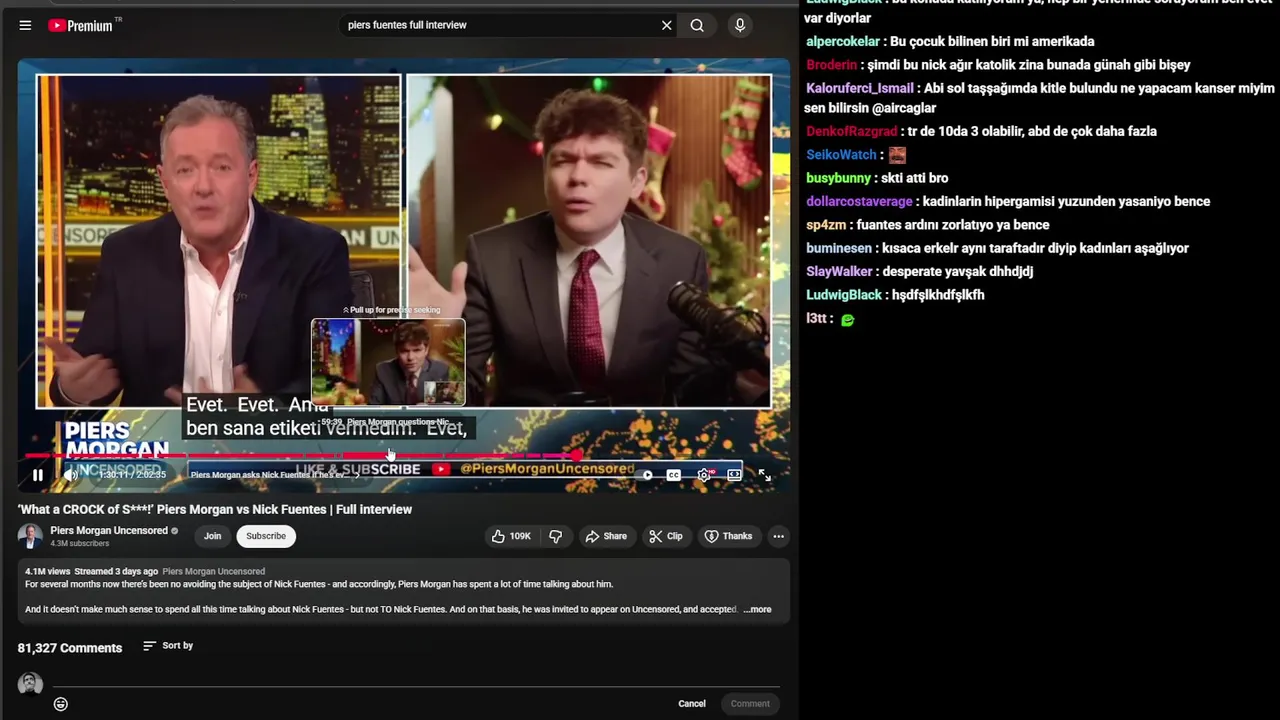Screen dimensions: 1280x720
Task: Dislike the video
Action: pos(556,536)
